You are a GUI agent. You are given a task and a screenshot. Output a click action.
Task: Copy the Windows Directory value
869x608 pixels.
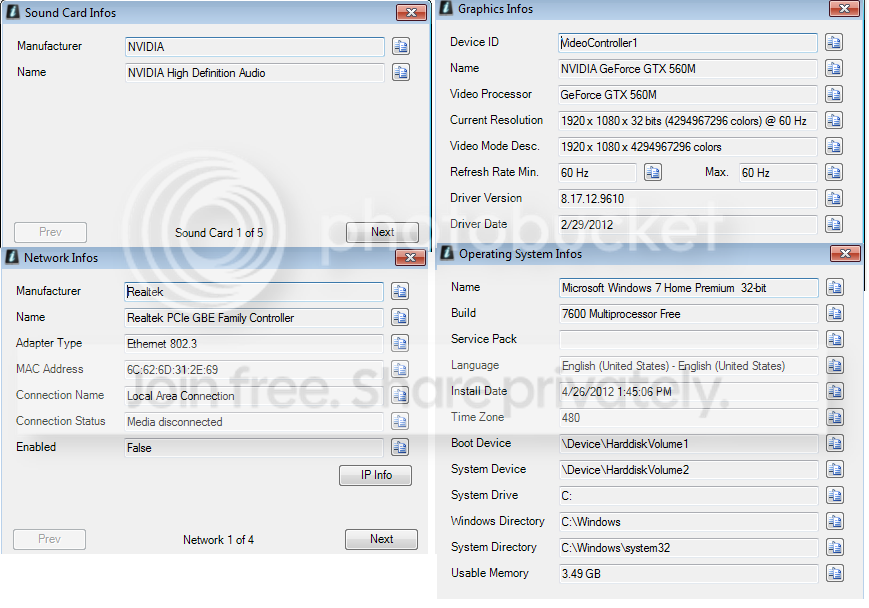point(835,522)
